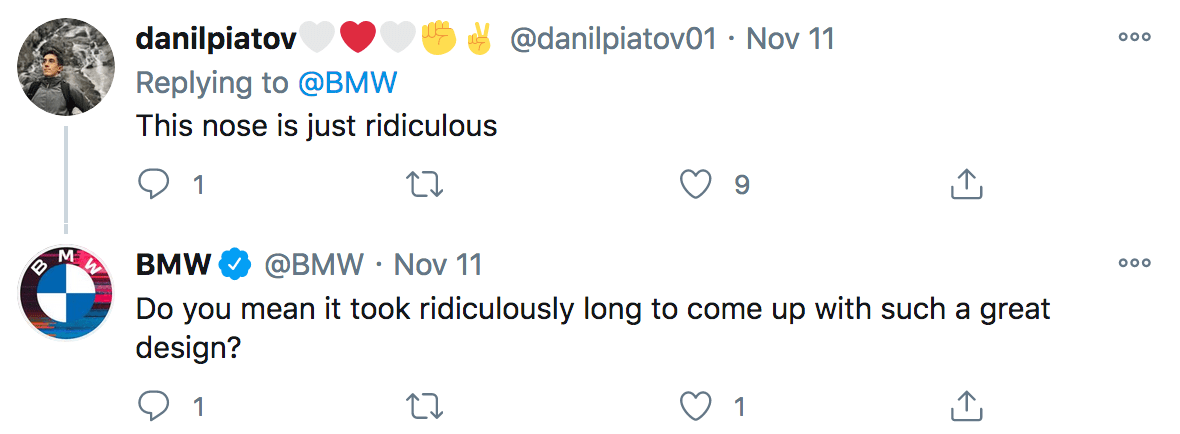Share danilpiatov's tweet
The height and width of the screenshot is (434, 1180).
[x=964, y=184]
